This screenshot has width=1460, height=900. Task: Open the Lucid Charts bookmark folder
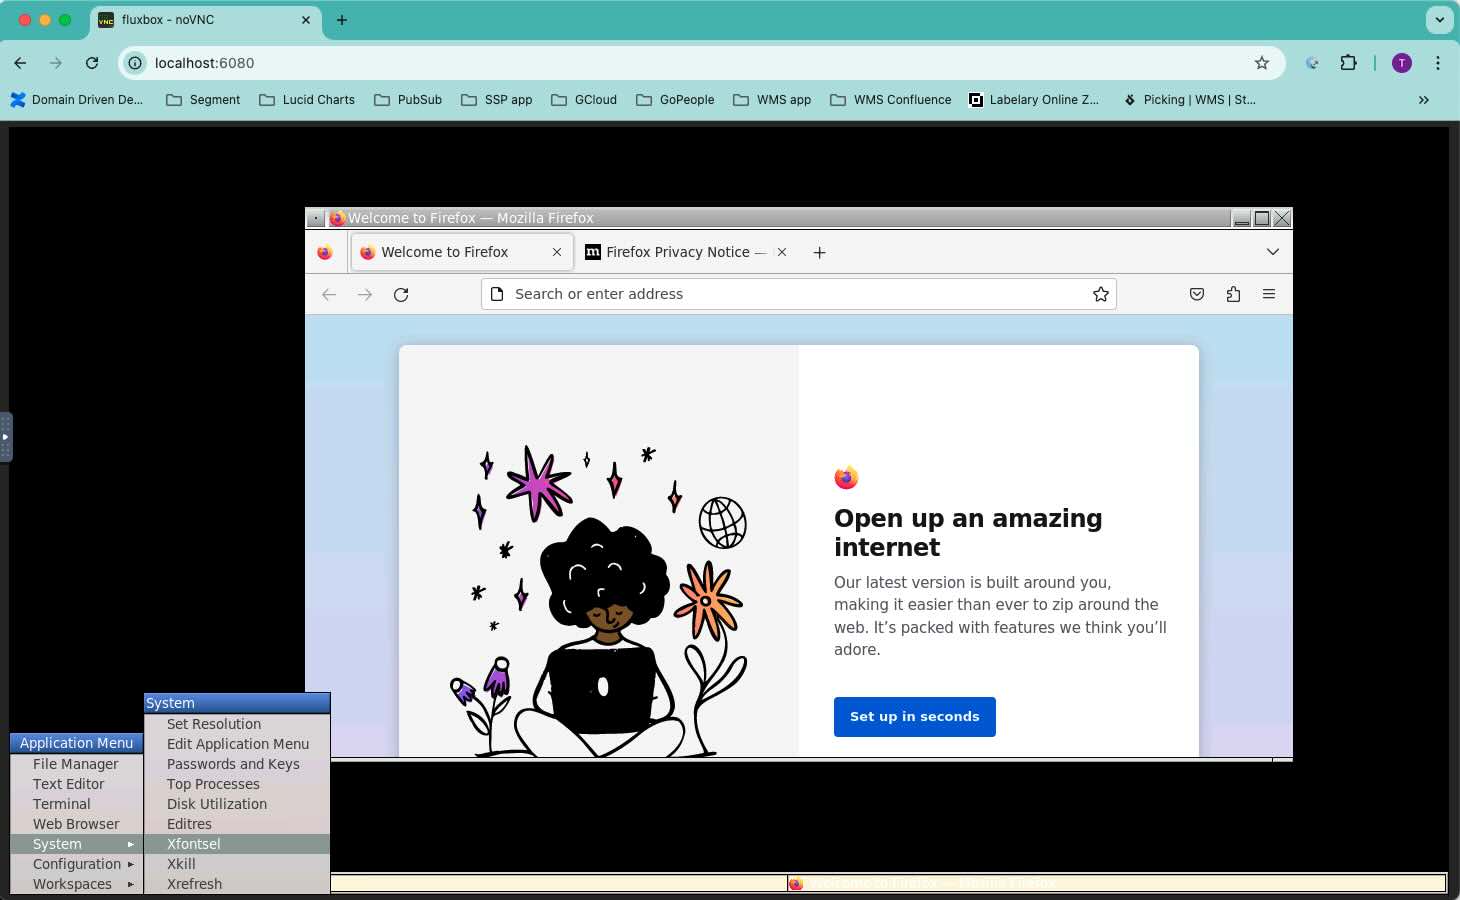click(x=307, y=100)
